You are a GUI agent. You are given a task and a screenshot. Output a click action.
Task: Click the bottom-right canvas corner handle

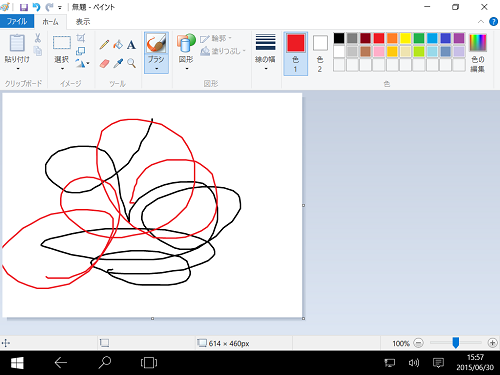[x=303, y=318]
